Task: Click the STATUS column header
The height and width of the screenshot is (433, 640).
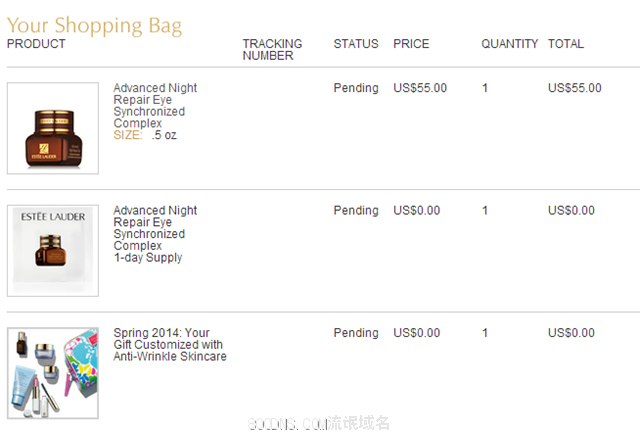Action: 356,44
